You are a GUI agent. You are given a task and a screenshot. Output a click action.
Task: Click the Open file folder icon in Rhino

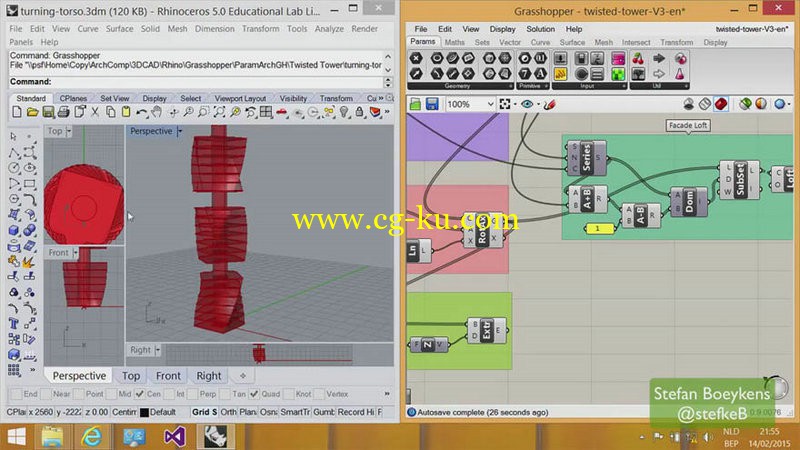pyautogui.click(x=32, y=112)
